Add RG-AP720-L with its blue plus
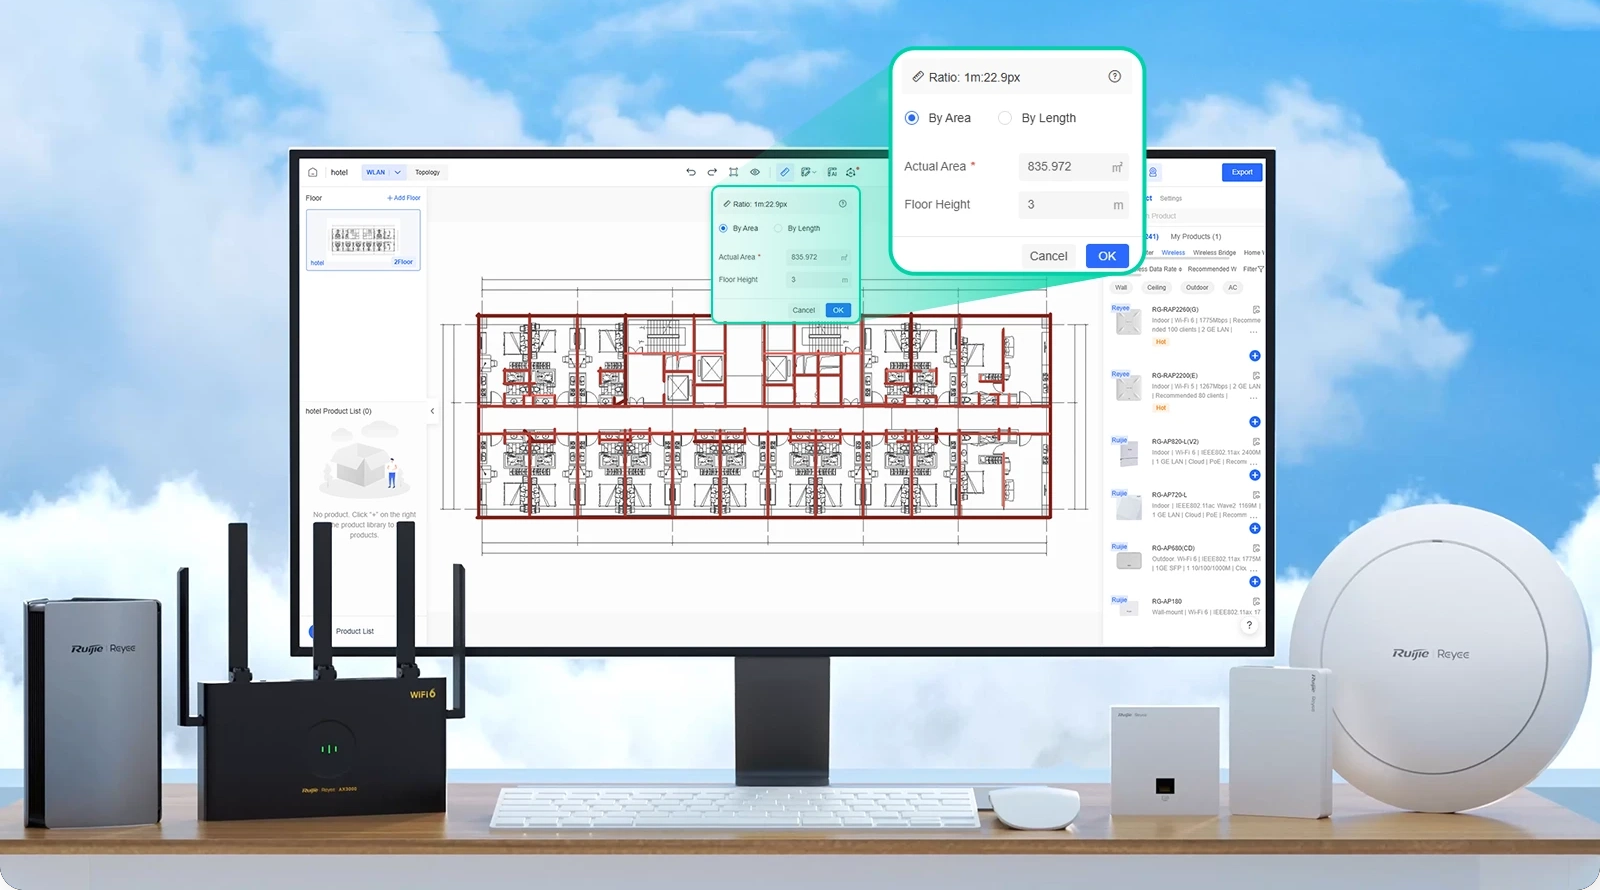Image resolution: width=1600 pixels, height=890 pixels. tap(1255, 528)
